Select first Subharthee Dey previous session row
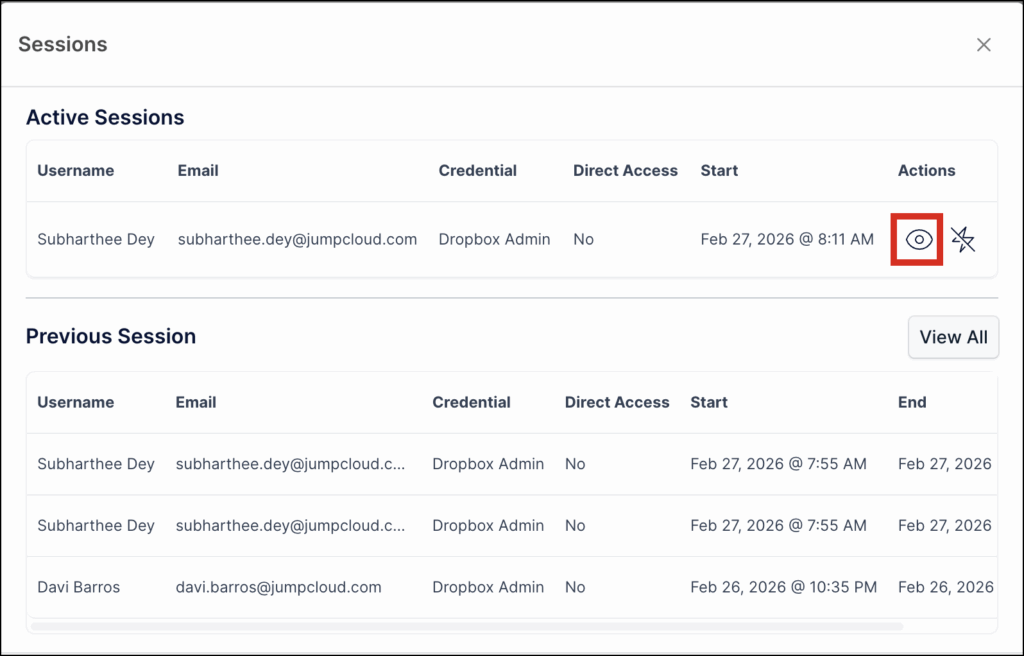The height and width of the screenshot is (656, 1024). 96,464
